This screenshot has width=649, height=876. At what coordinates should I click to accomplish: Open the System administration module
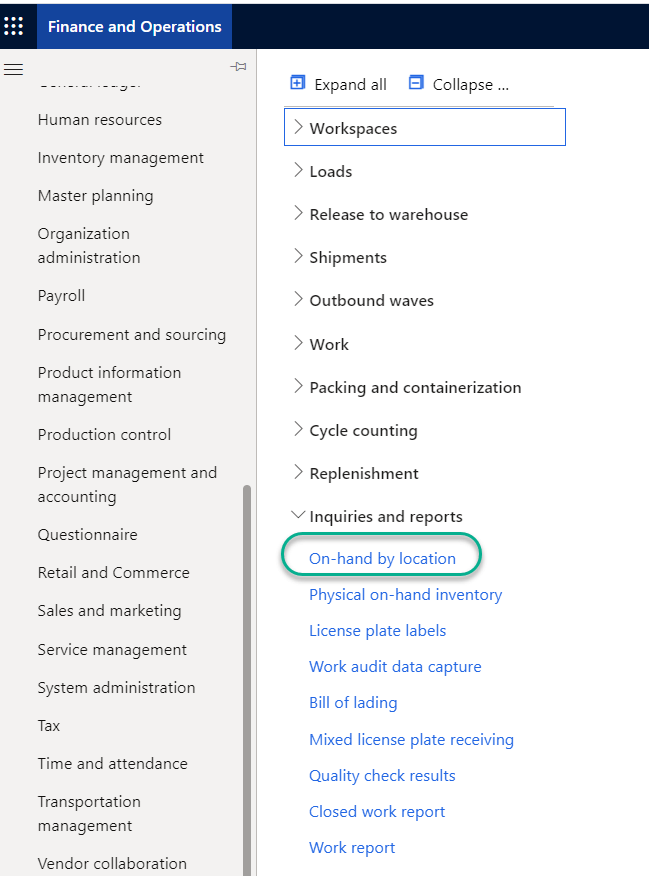point(116,688)
